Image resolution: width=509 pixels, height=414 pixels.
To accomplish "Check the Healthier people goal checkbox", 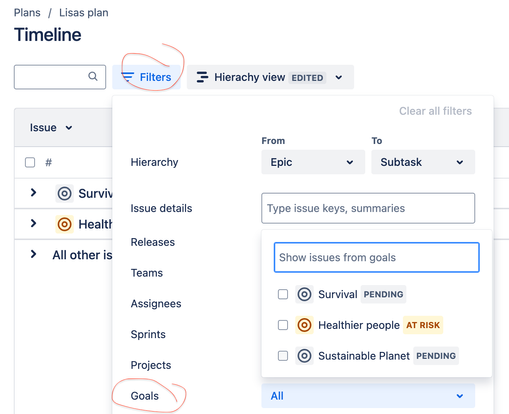I will (283, 325).
